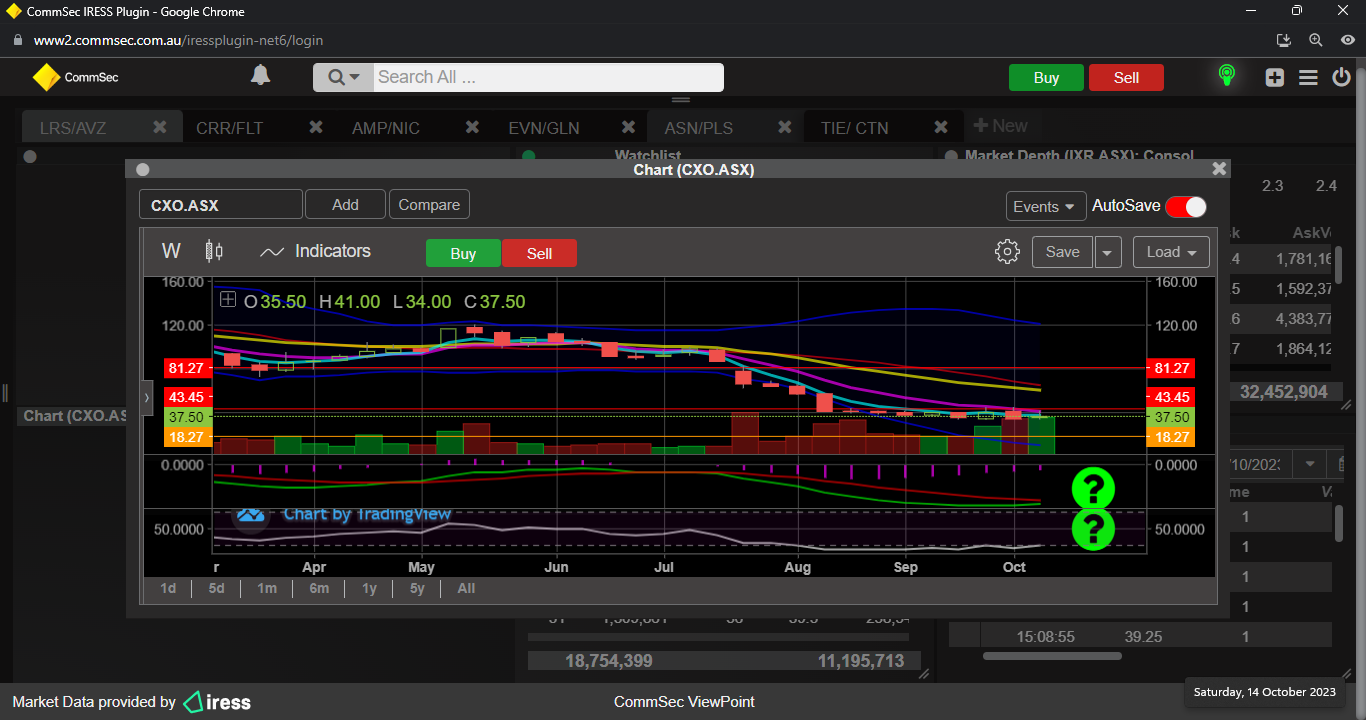Click the chart window link dot icon

coord(142,170)
